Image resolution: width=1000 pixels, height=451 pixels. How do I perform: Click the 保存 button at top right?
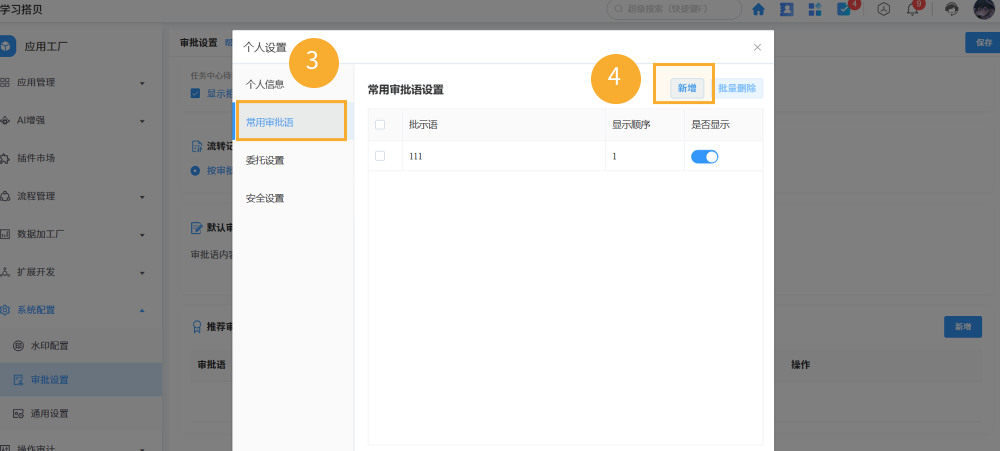point(983,43)
